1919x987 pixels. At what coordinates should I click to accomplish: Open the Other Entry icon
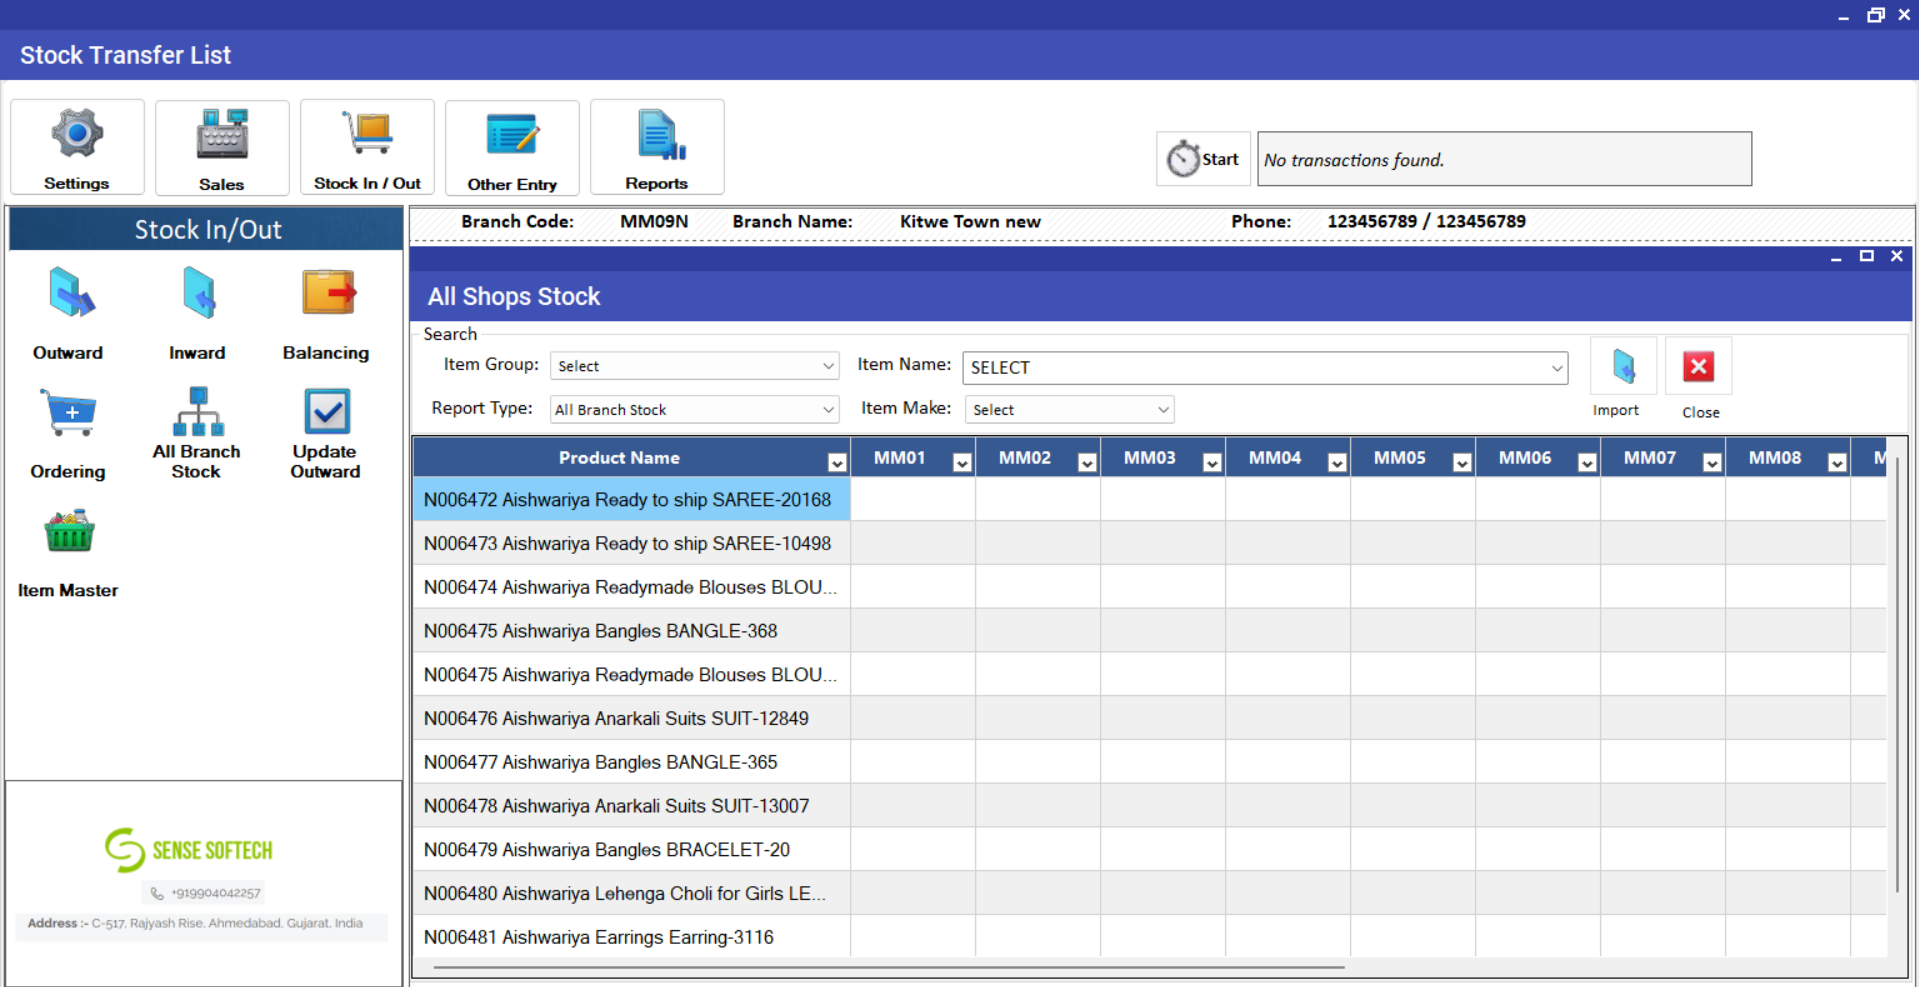pos(512,147)
